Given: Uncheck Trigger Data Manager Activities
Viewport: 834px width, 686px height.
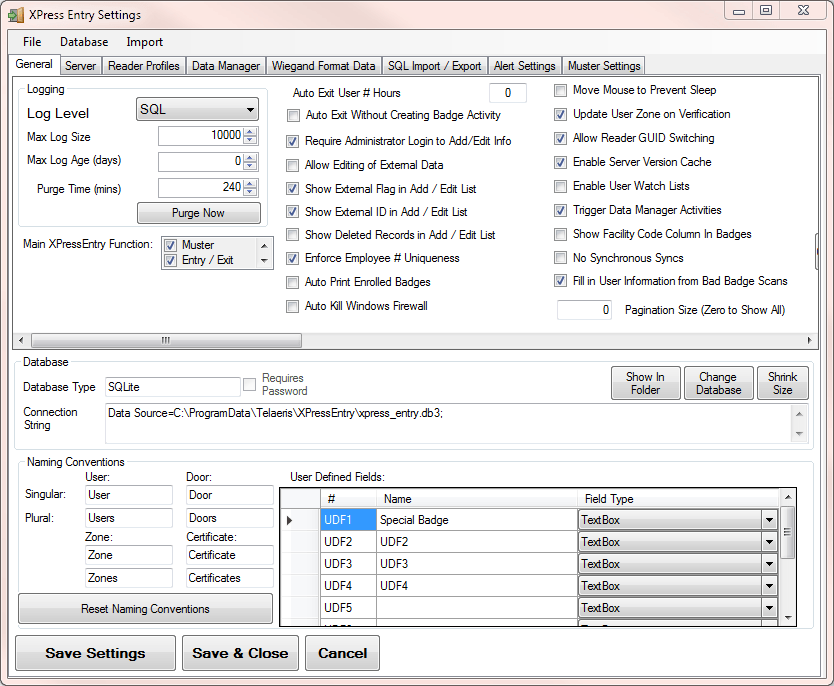Looking at the screenshot, I should pos(561,211).
